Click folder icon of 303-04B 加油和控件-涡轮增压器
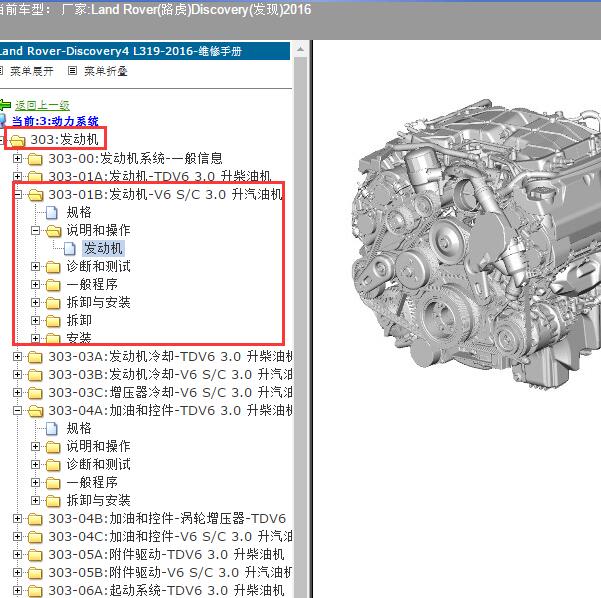601x598 pixels. pyautogui.click(x=35, y=519)
